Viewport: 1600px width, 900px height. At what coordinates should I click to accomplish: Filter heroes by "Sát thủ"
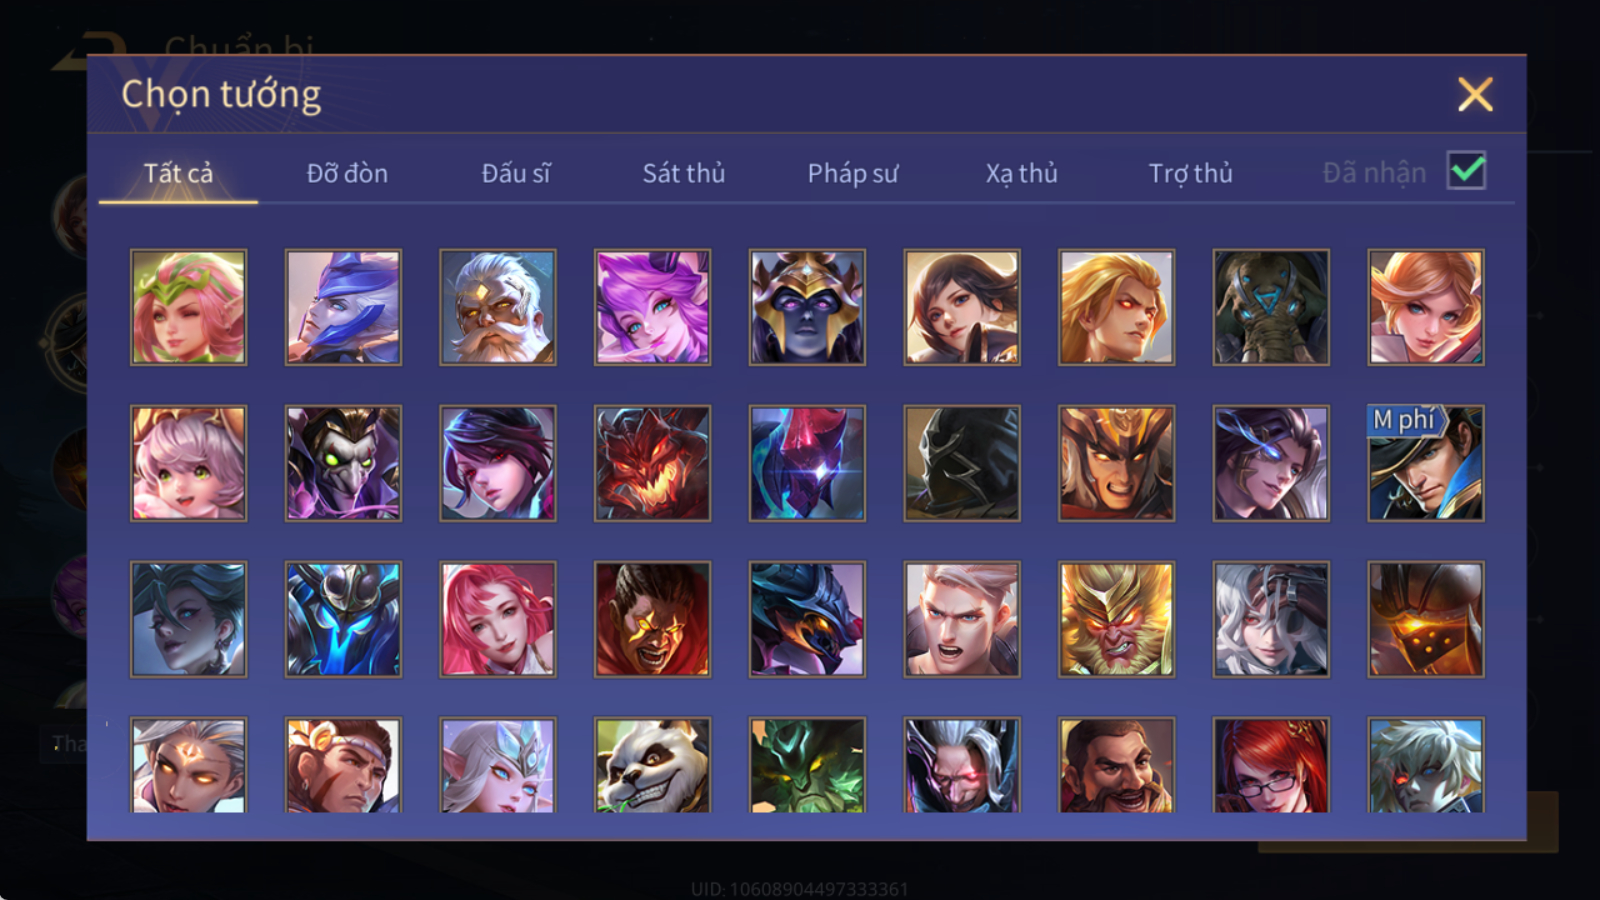684,173
